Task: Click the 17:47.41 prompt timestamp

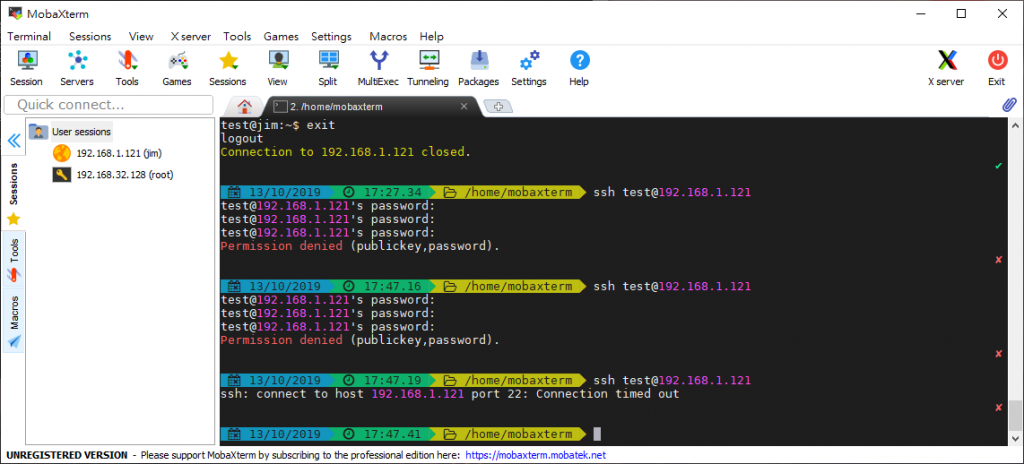Action: pos(391,434)
